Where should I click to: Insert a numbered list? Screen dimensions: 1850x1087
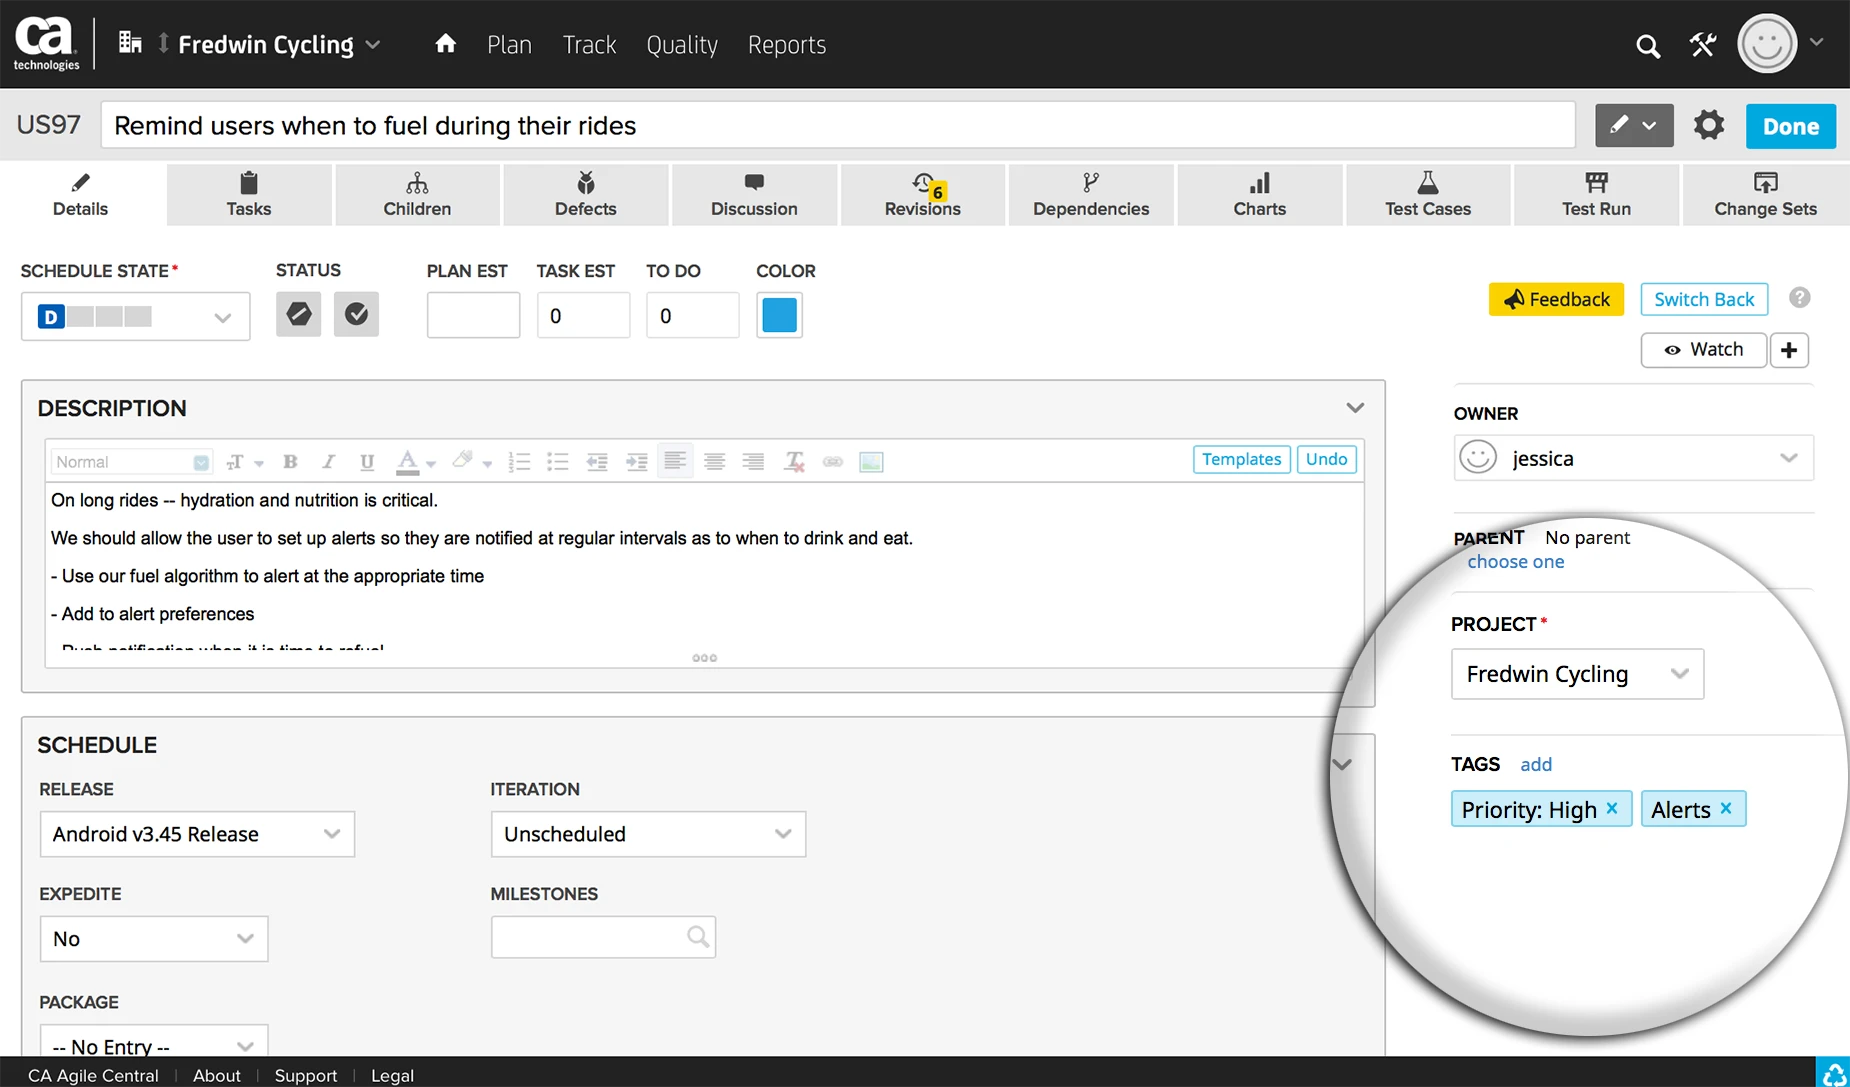point(519,461)
